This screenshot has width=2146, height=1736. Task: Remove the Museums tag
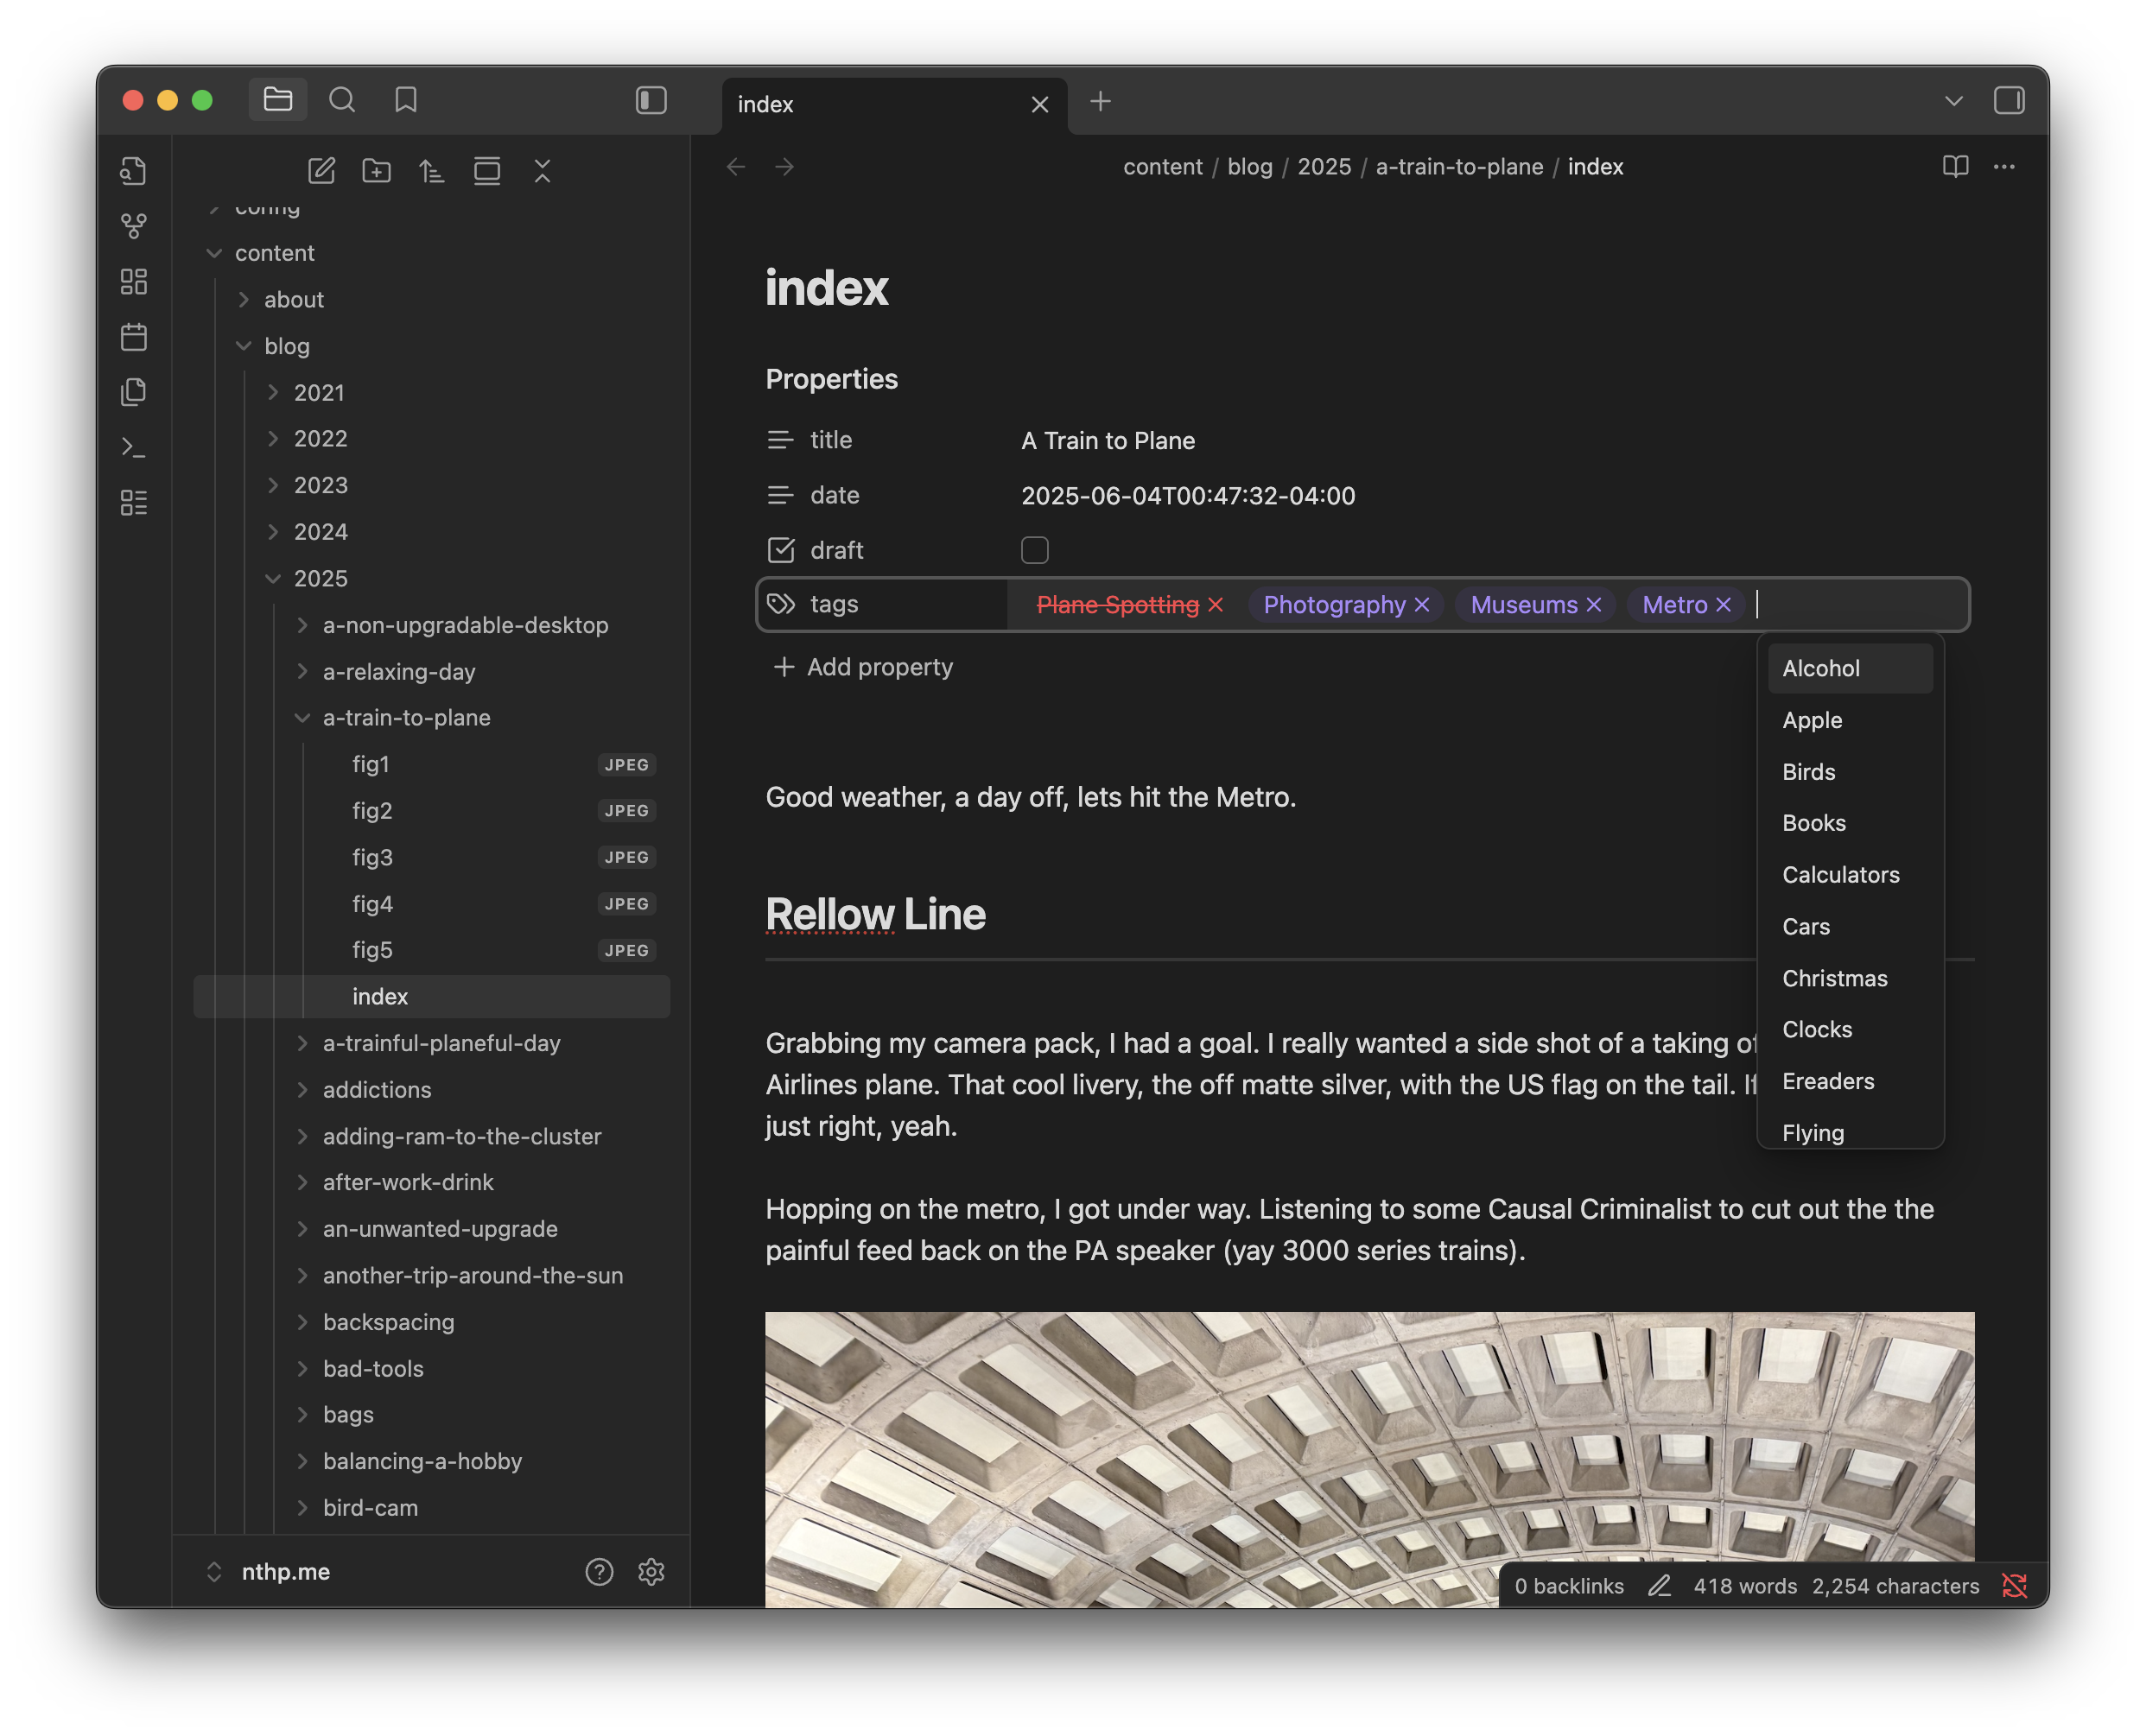1594,605
